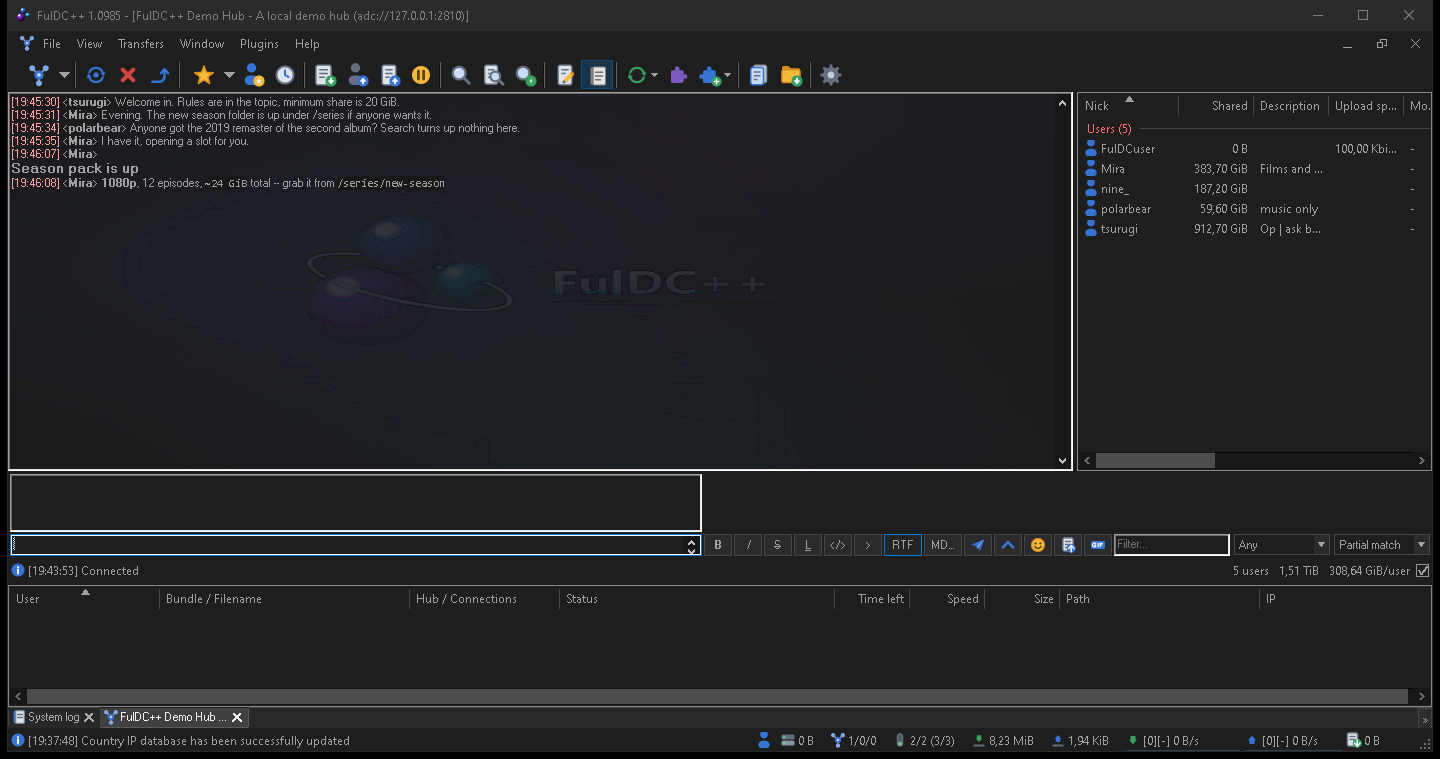
Task: Open finished uploads list icon
Action: click(390, 75)
